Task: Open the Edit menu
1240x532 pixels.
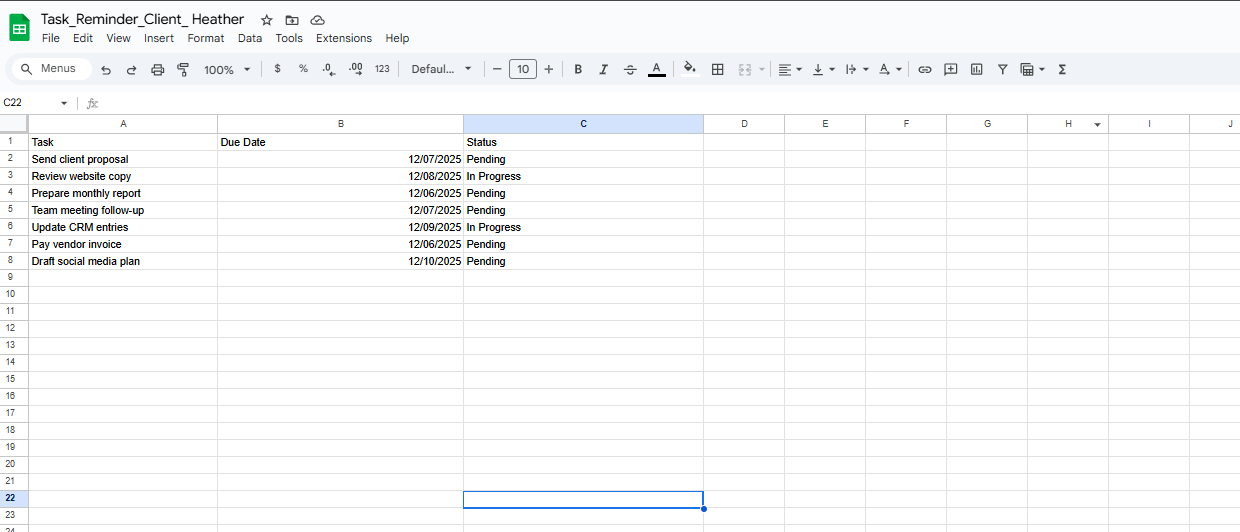Action: [x=83, y=38]
